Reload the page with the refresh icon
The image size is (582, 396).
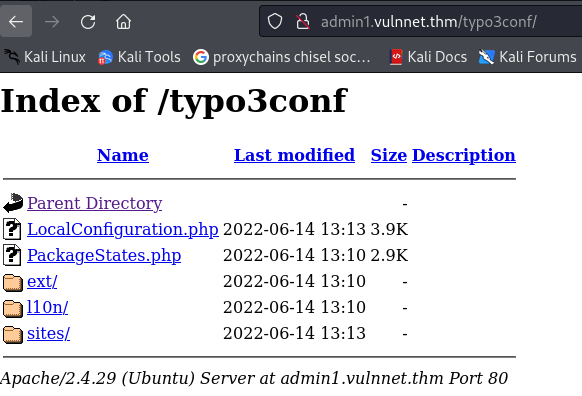(88, 22)
